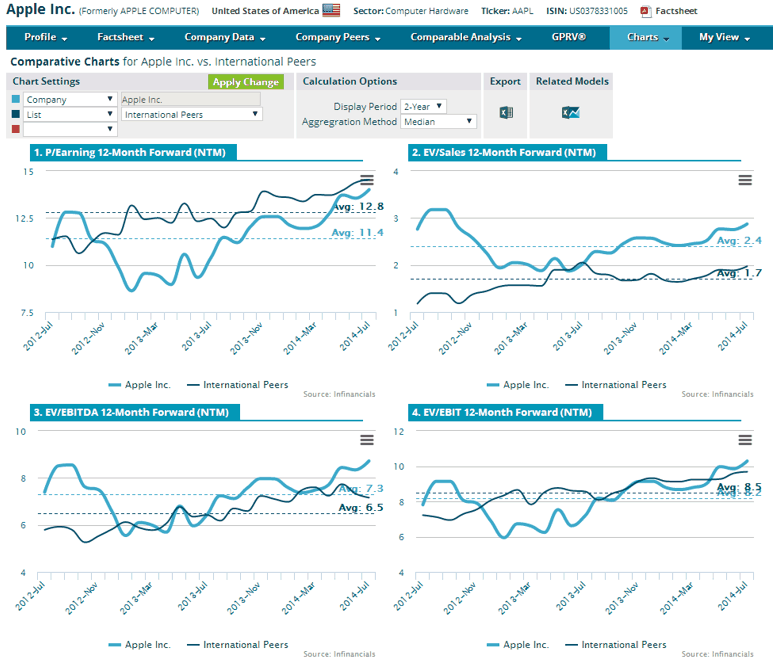Screen dimensions: 779x667
Task: Open the My View menu
Action: click(x=724, y=37)
